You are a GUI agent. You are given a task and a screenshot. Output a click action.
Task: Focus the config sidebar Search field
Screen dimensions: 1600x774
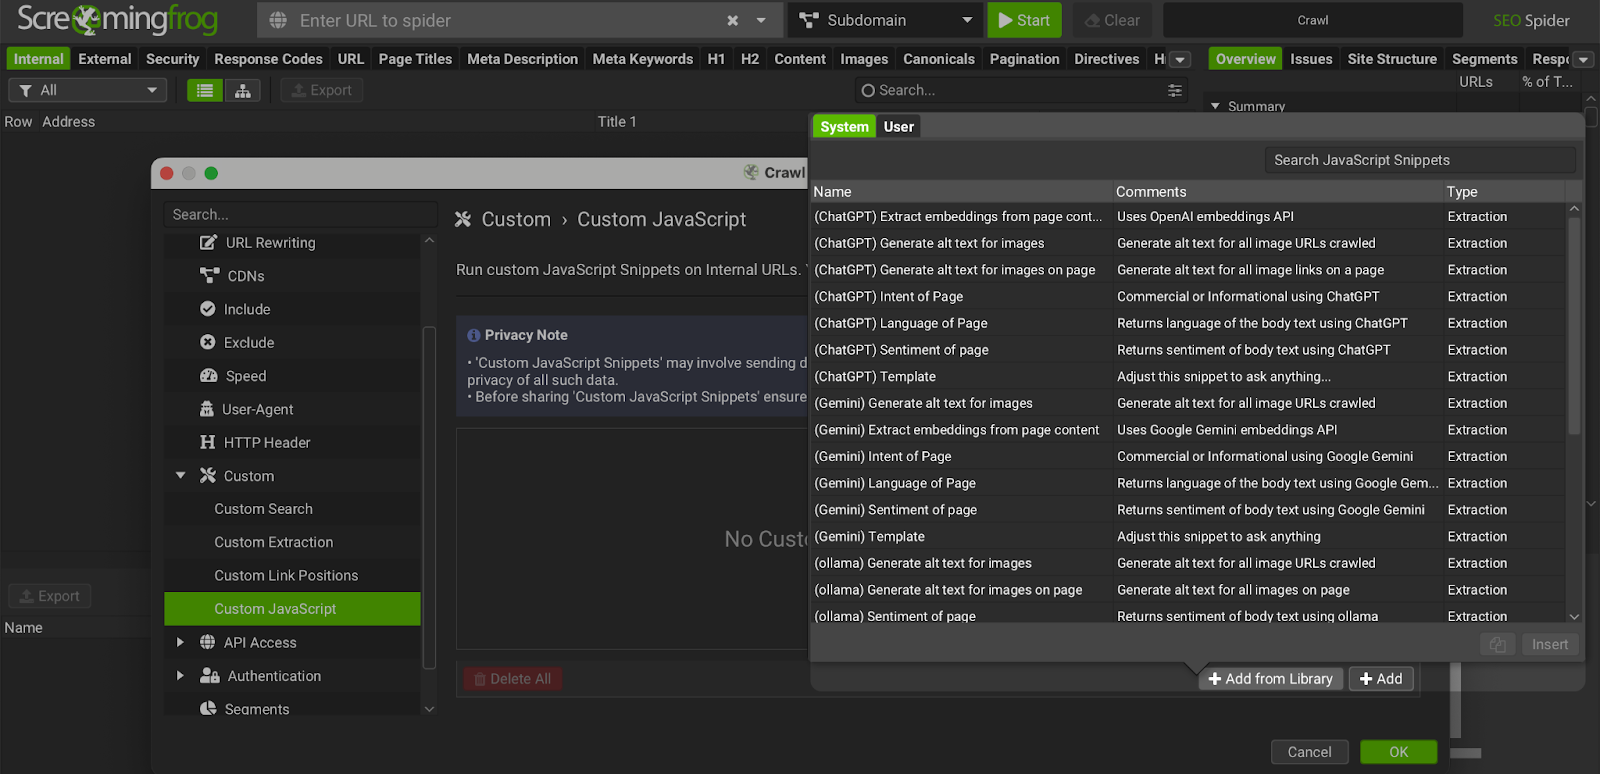tap(300, 214)
